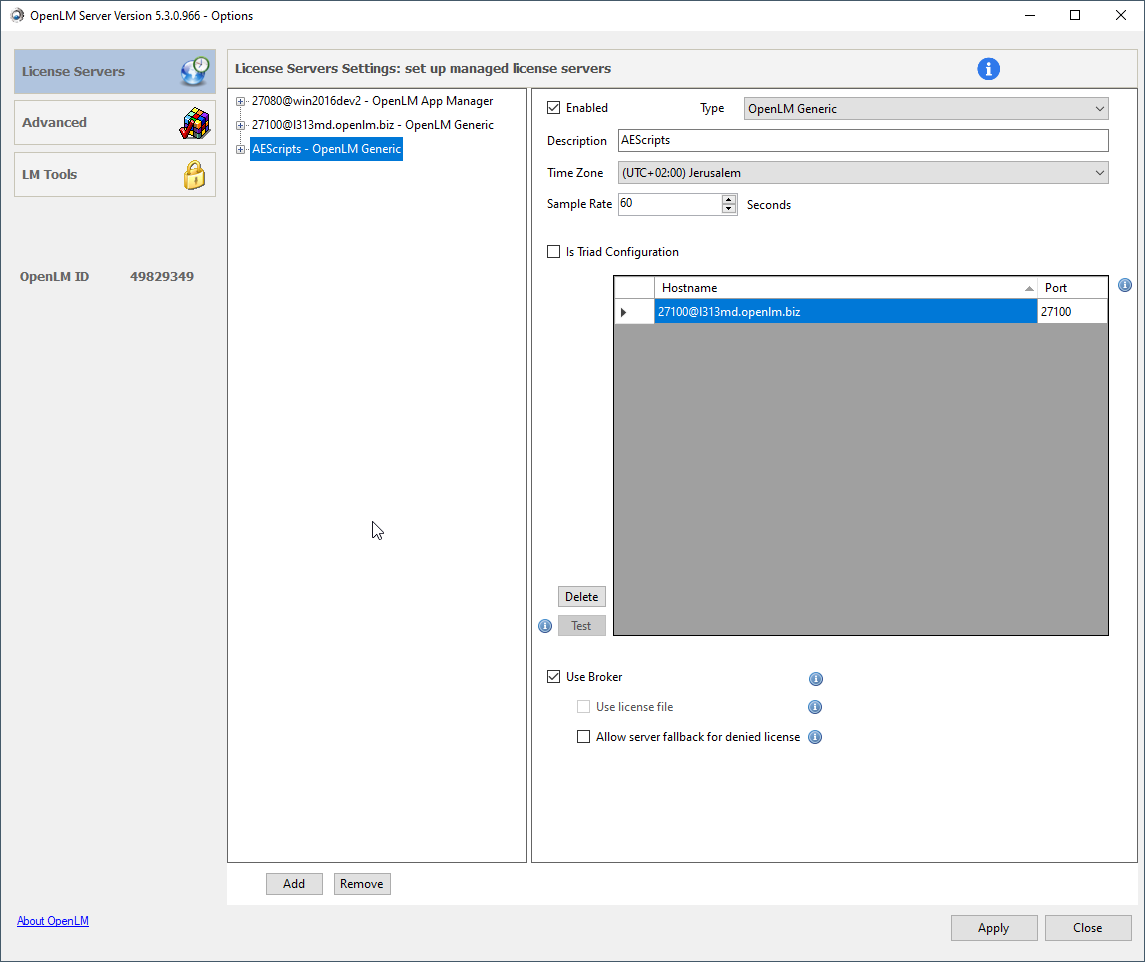Open the License Servers tab
Viewport: 1145px width, 962px height.
point(115,72)
